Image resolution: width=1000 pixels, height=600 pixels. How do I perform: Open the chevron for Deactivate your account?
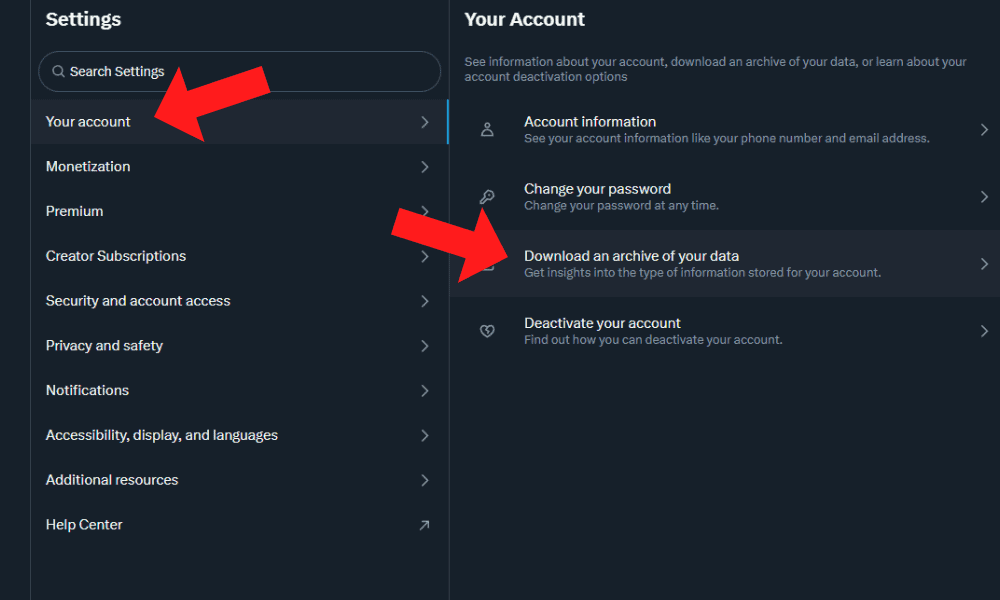coord(984,331)
